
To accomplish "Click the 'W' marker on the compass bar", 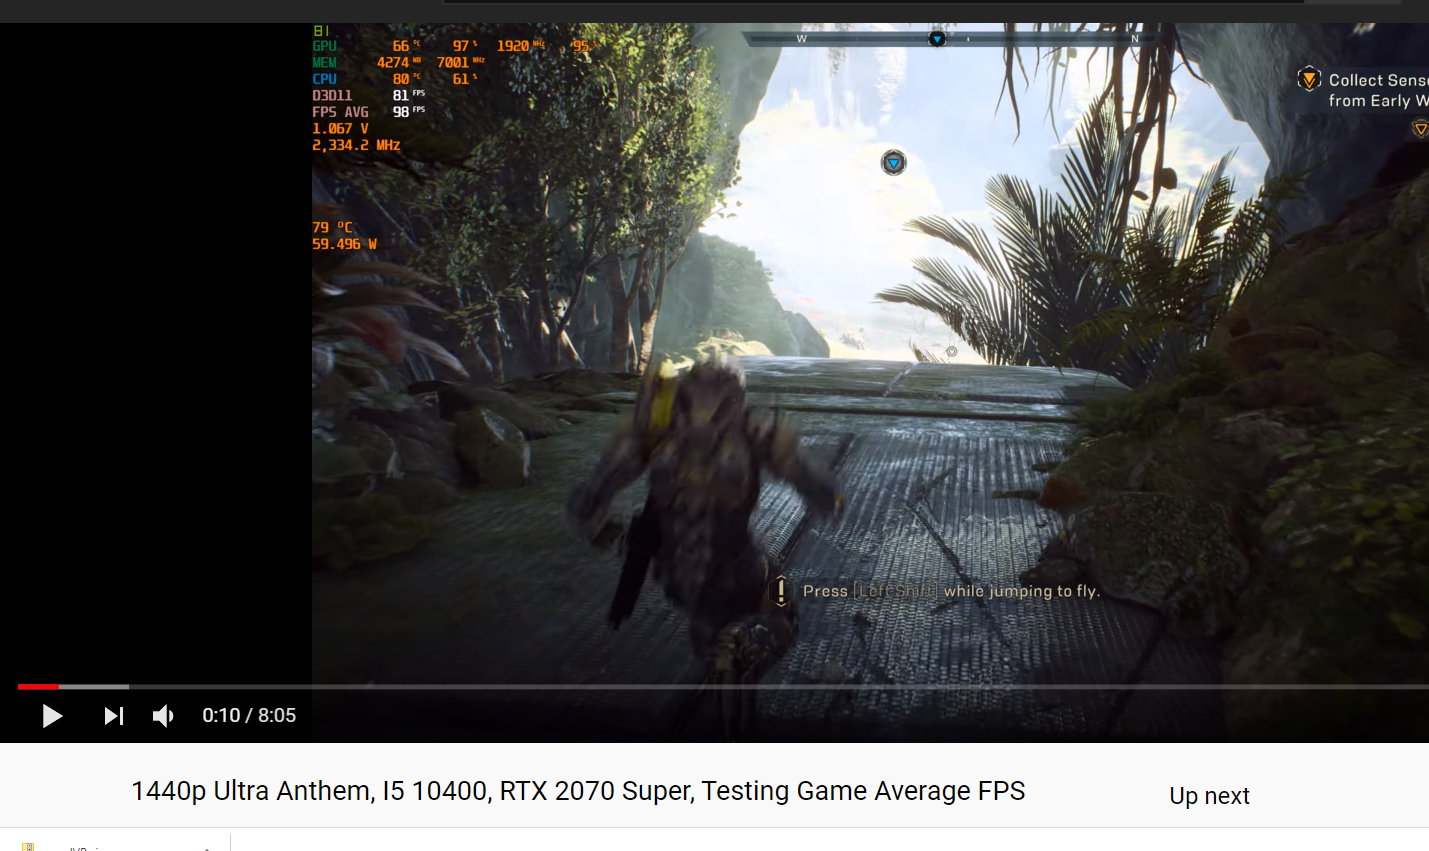I will [x=801, y=39].
